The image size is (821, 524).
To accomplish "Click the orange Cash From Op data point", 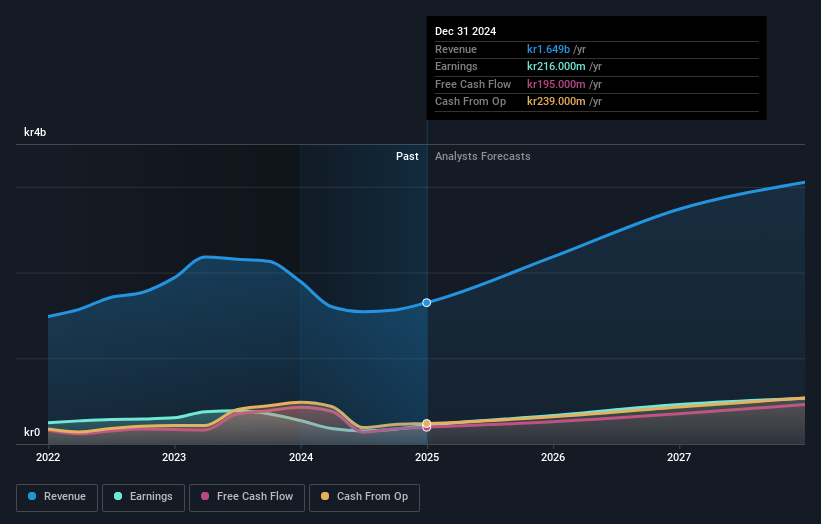I will tap(427, 423).
